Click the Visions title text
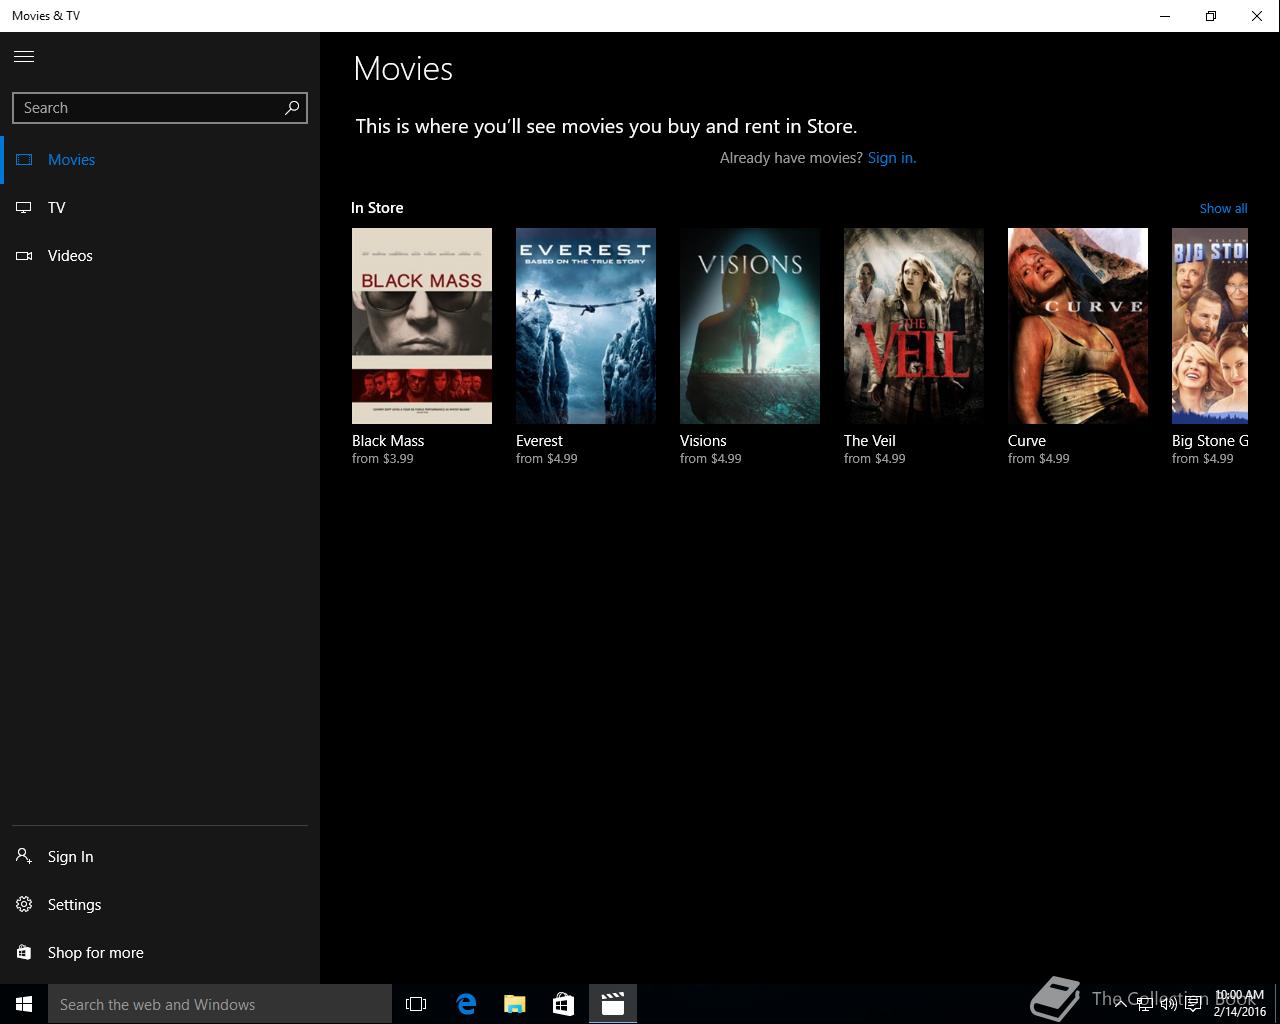Image resolution: width=1280 pixels, height=1024 pixels. click(703, 441)
